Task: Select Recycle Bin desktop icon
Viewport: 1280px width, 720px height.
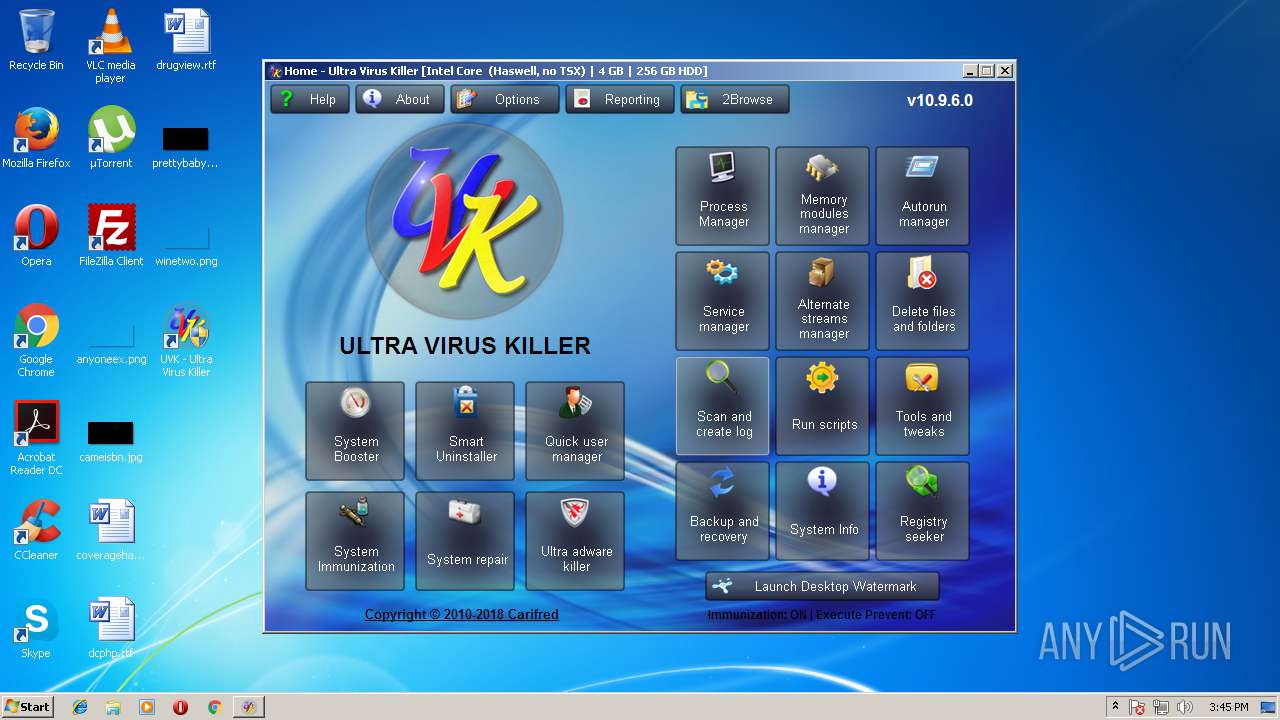Action: click(x=36, y=40)
